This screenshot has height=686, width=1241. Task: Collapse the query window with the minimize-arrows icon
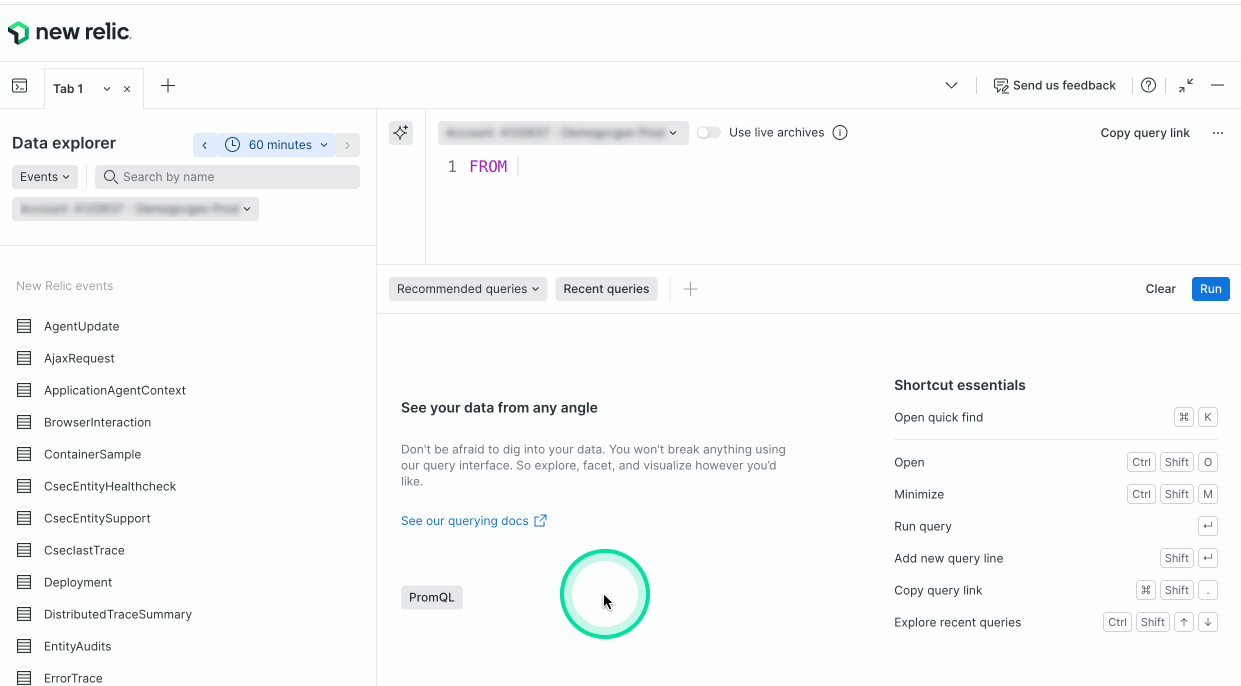pos(1185,86)
